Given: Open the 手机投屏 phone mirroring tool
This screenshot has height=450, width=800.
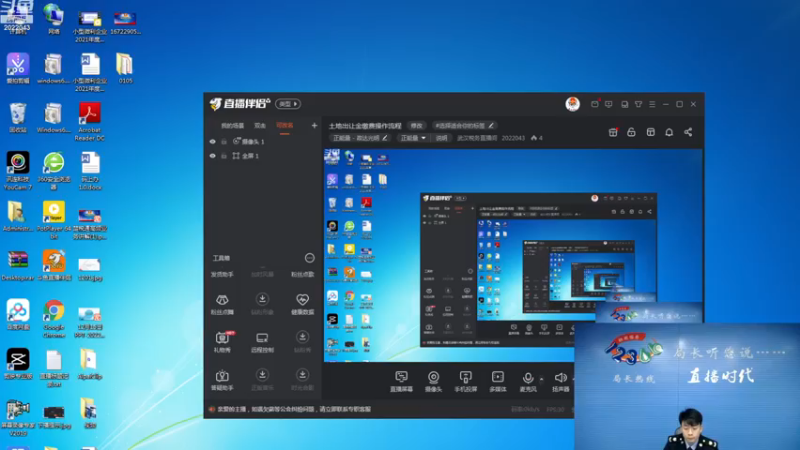Looking at the screenshot, I should click(465, 381).
